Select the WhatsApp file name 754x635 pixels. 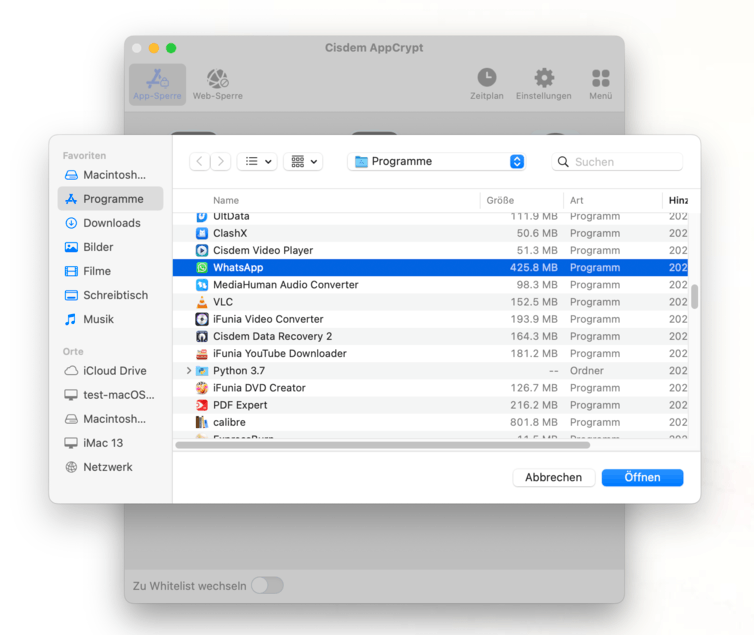[x=238, y=268]
